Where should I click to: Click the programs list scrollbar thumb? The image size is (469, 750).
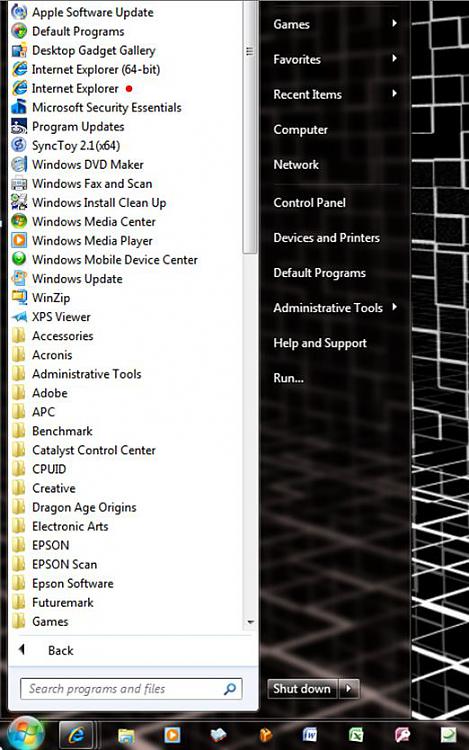pos(249,126)
